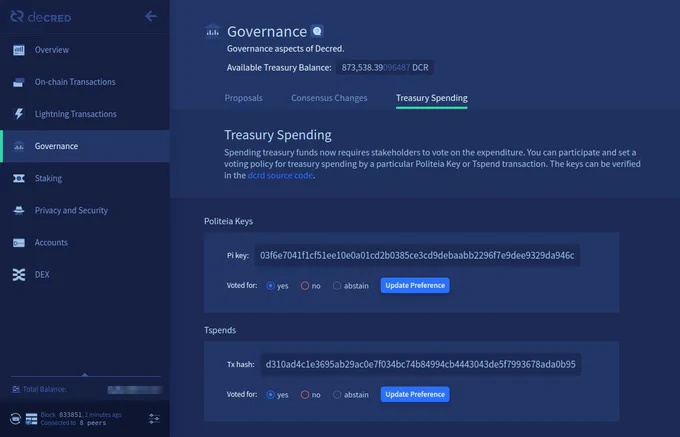Click the Total Balance icon

tap(16, 389)
